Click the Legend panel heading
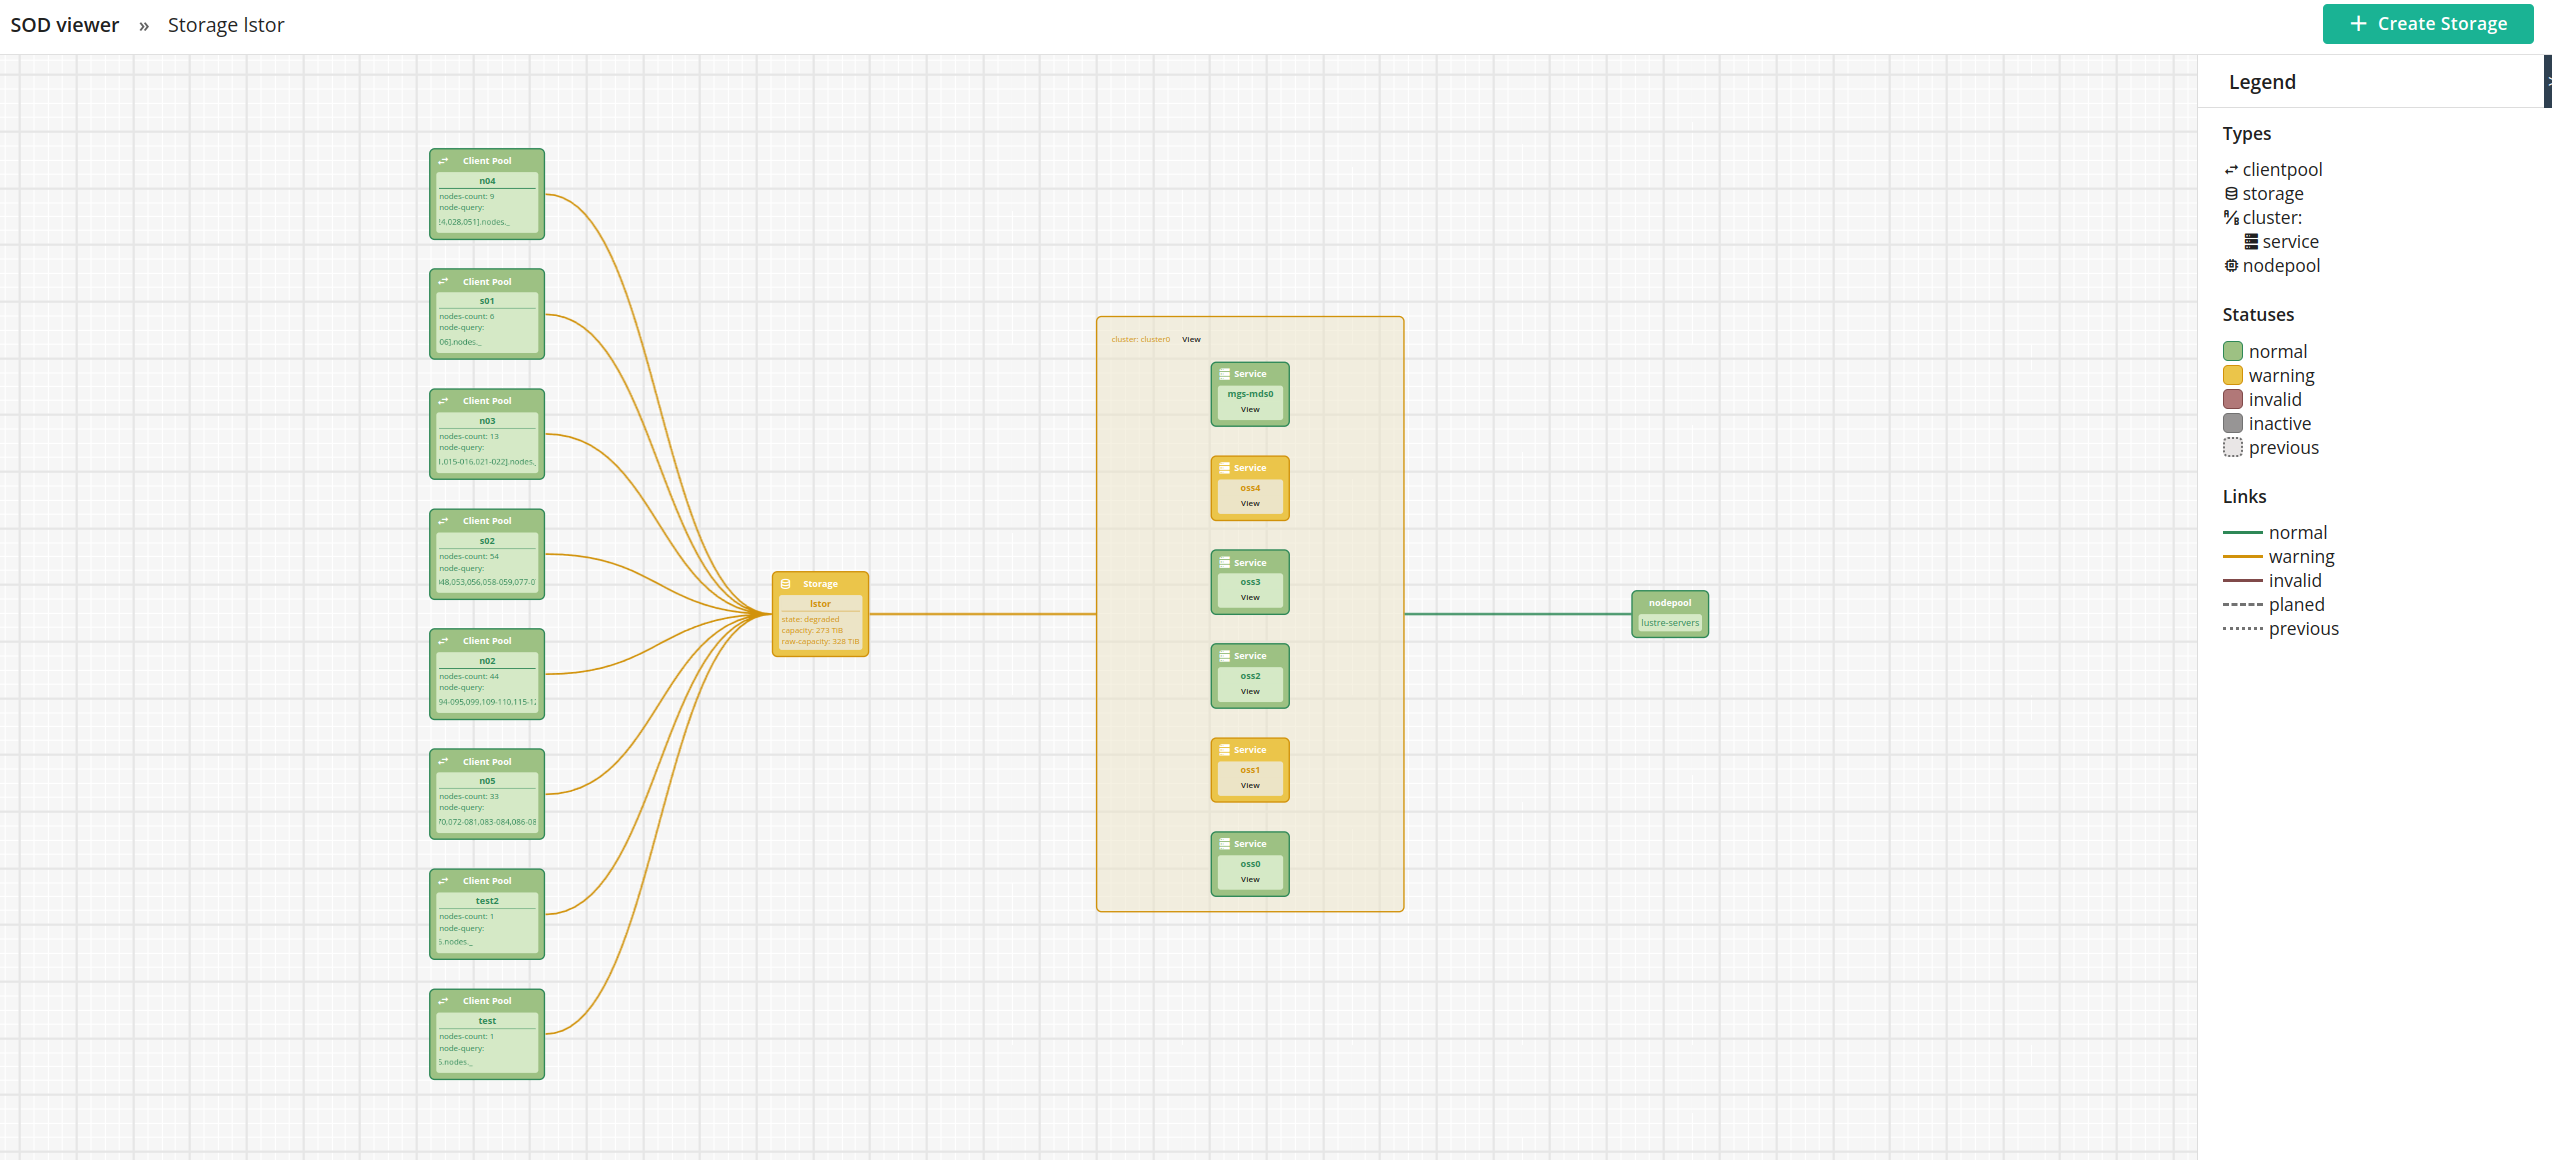Viewport: 2552px width, 1160px height. pos(2262,82)
